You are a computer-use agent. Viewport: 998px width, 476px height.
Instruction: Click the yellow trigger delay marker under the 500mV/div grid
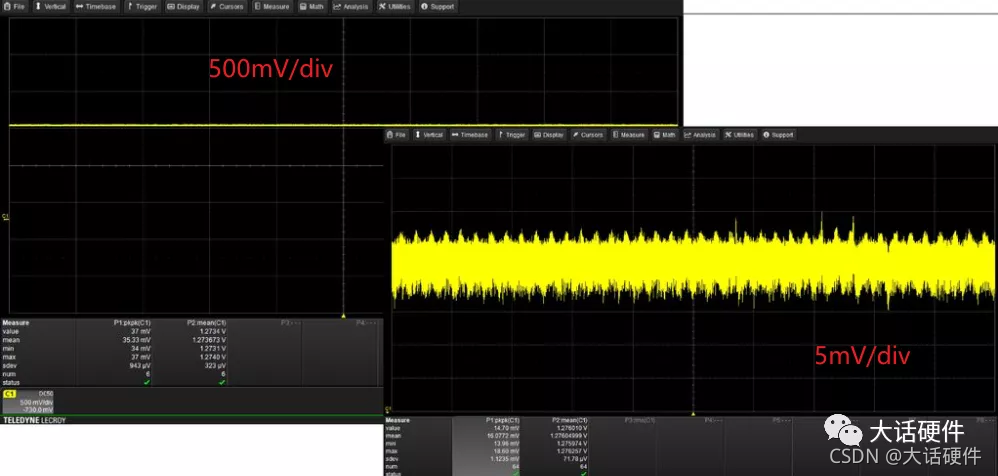coord(344,316)
